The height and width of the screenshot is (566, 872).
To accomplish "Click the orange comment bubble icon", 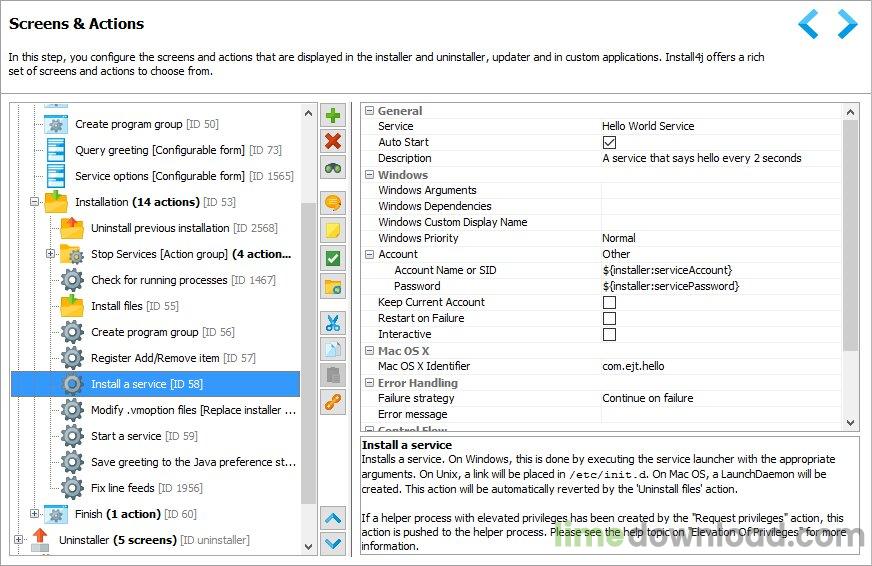I will pyautogui.click(x=333, y=203).
